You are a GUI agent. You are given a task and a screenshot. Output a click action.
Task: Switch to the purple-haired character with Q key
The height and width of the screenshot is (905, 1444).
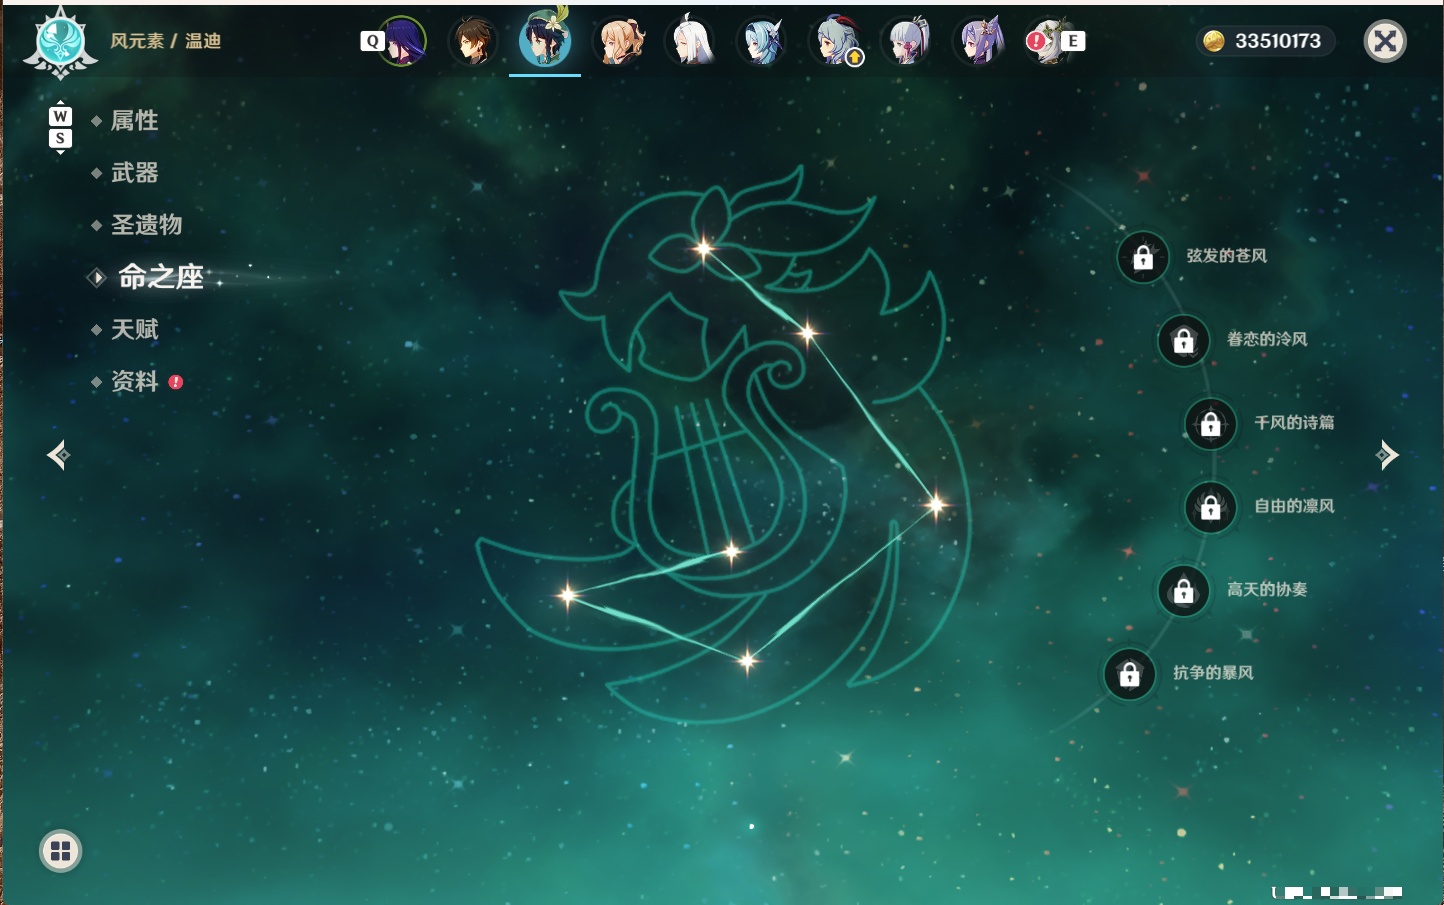[x=402, y=41]
